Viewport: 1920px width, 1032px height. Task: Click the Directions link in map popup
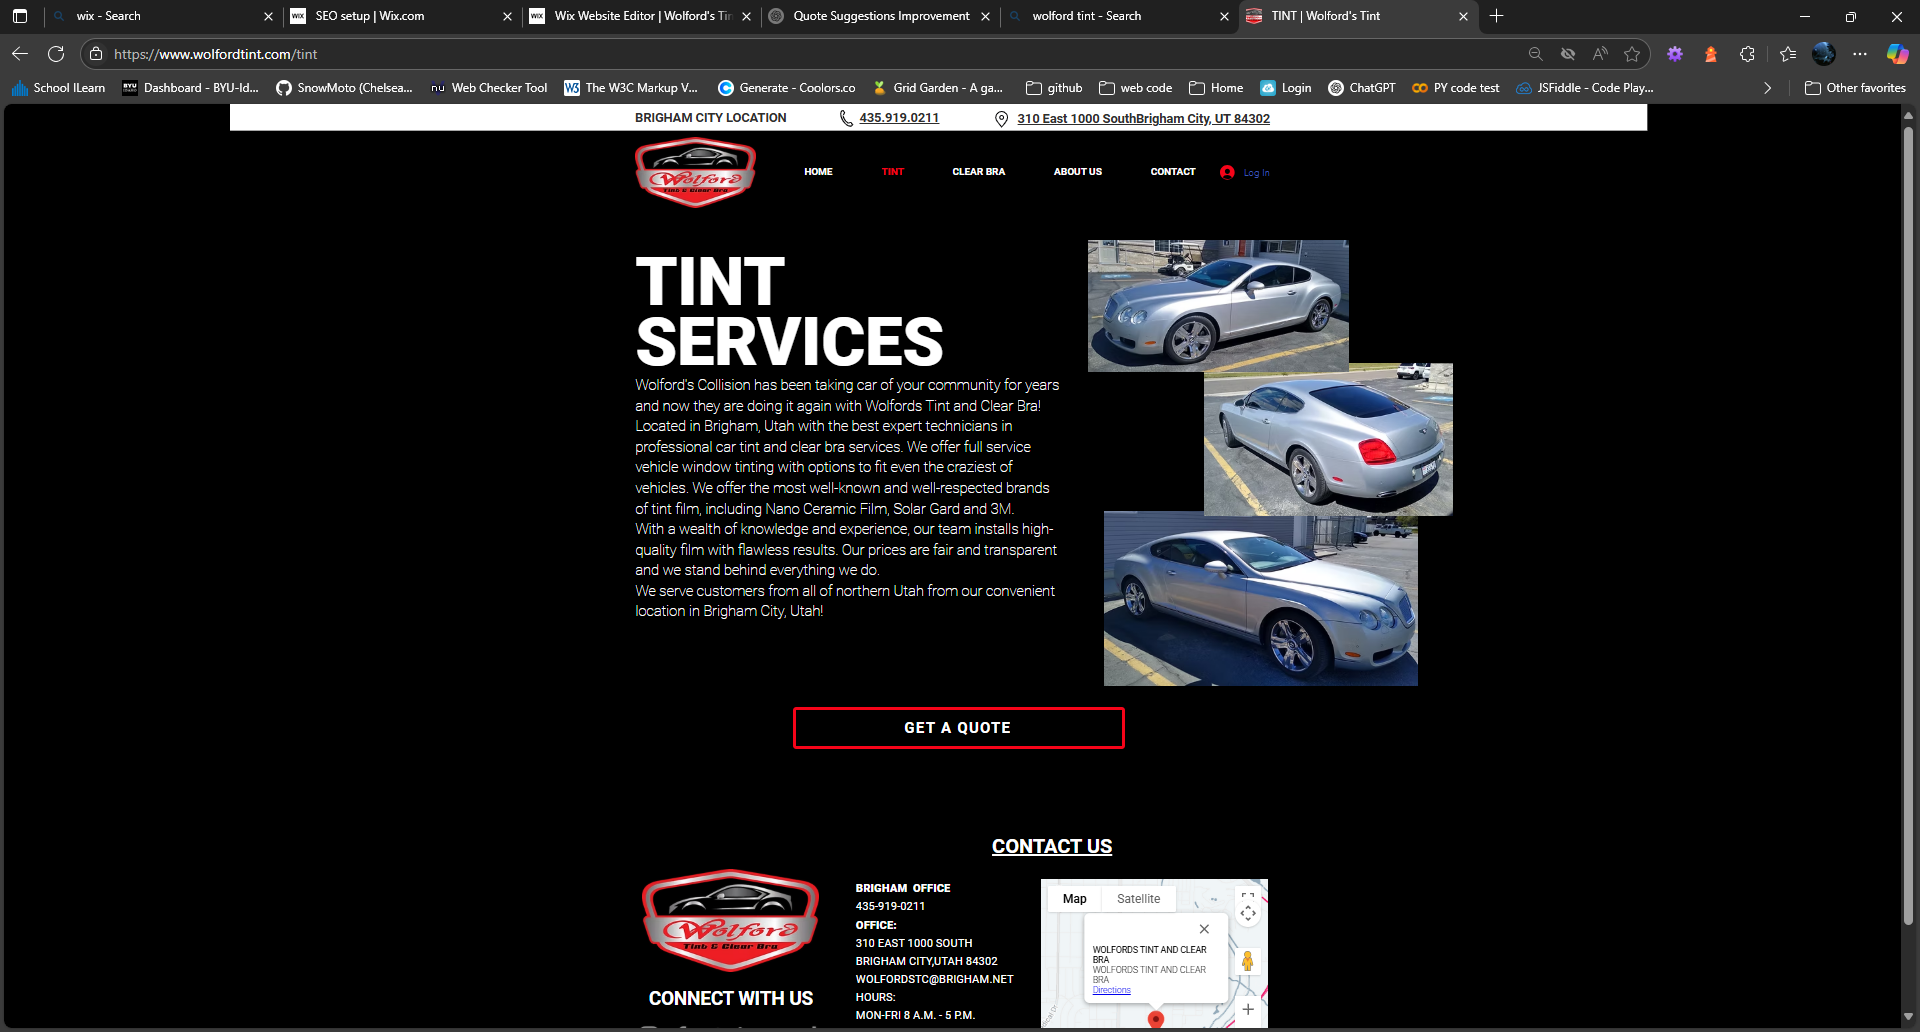1111,990
